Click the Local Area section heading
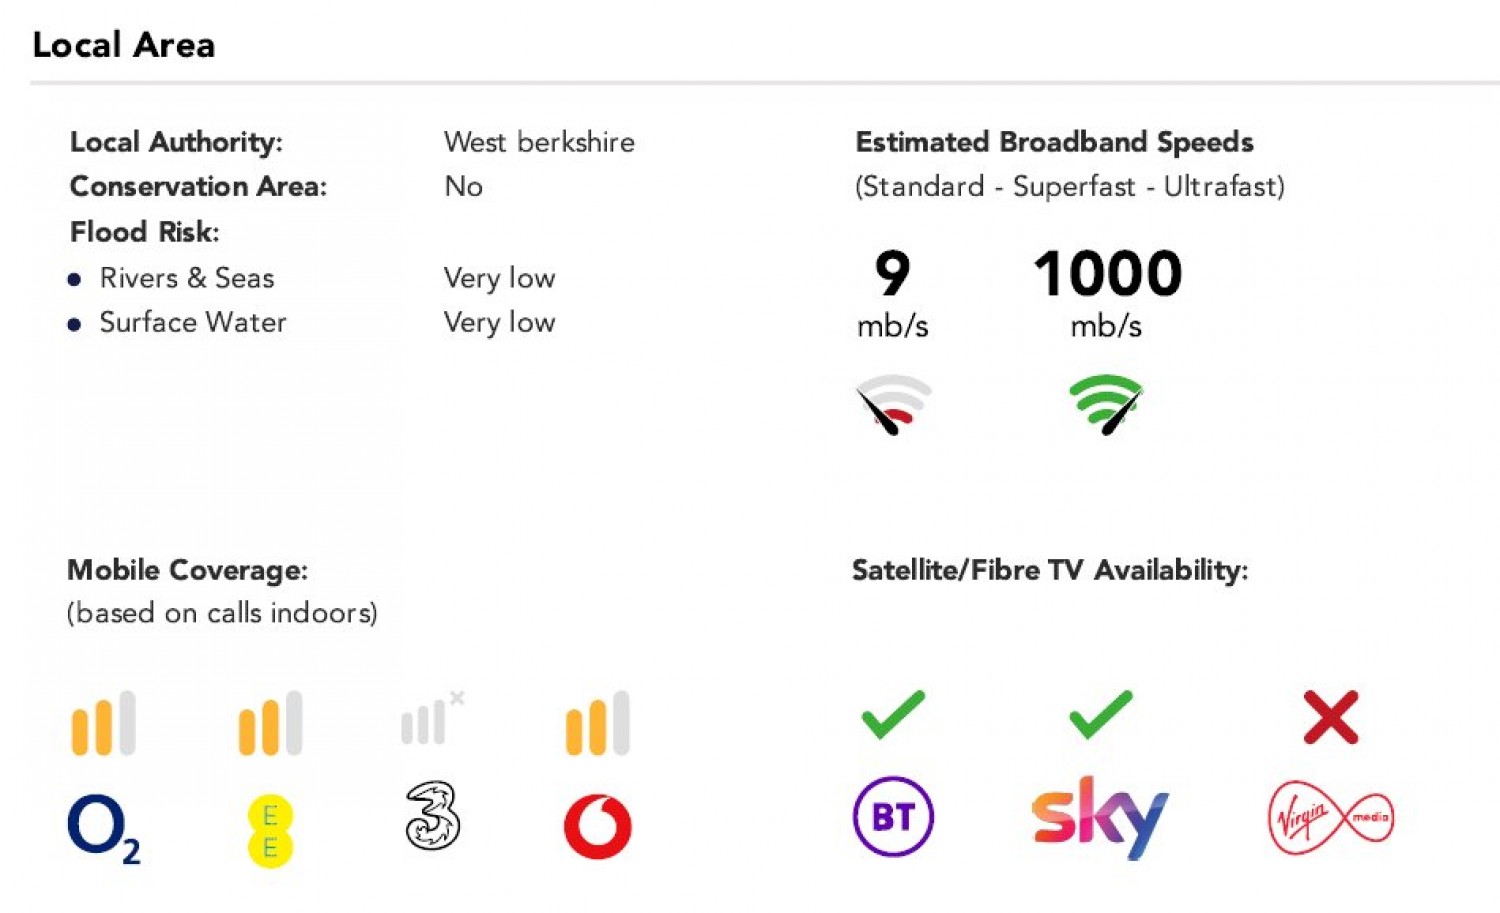The width and height of the screenshot is (1500, 913). pyautogui.click(x=124, y=45)
